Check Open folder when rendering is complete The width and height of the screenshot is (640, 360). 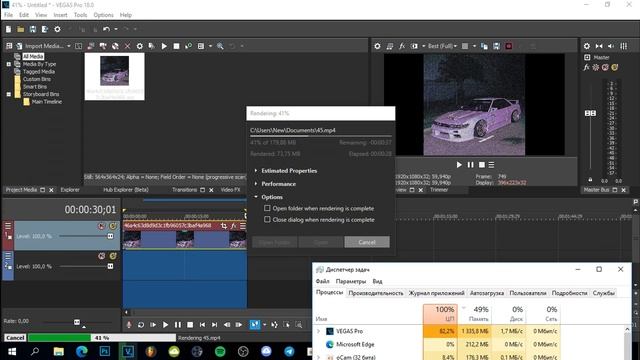pyautogui.click(x=267, y=208)
